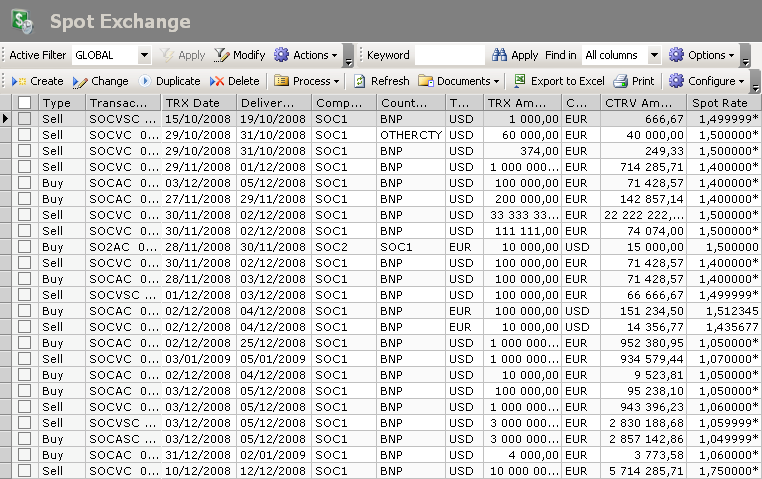This screenshot has height=479, width=762.
Task: Click the Duplicate record icon
Action: coord(145,81)
